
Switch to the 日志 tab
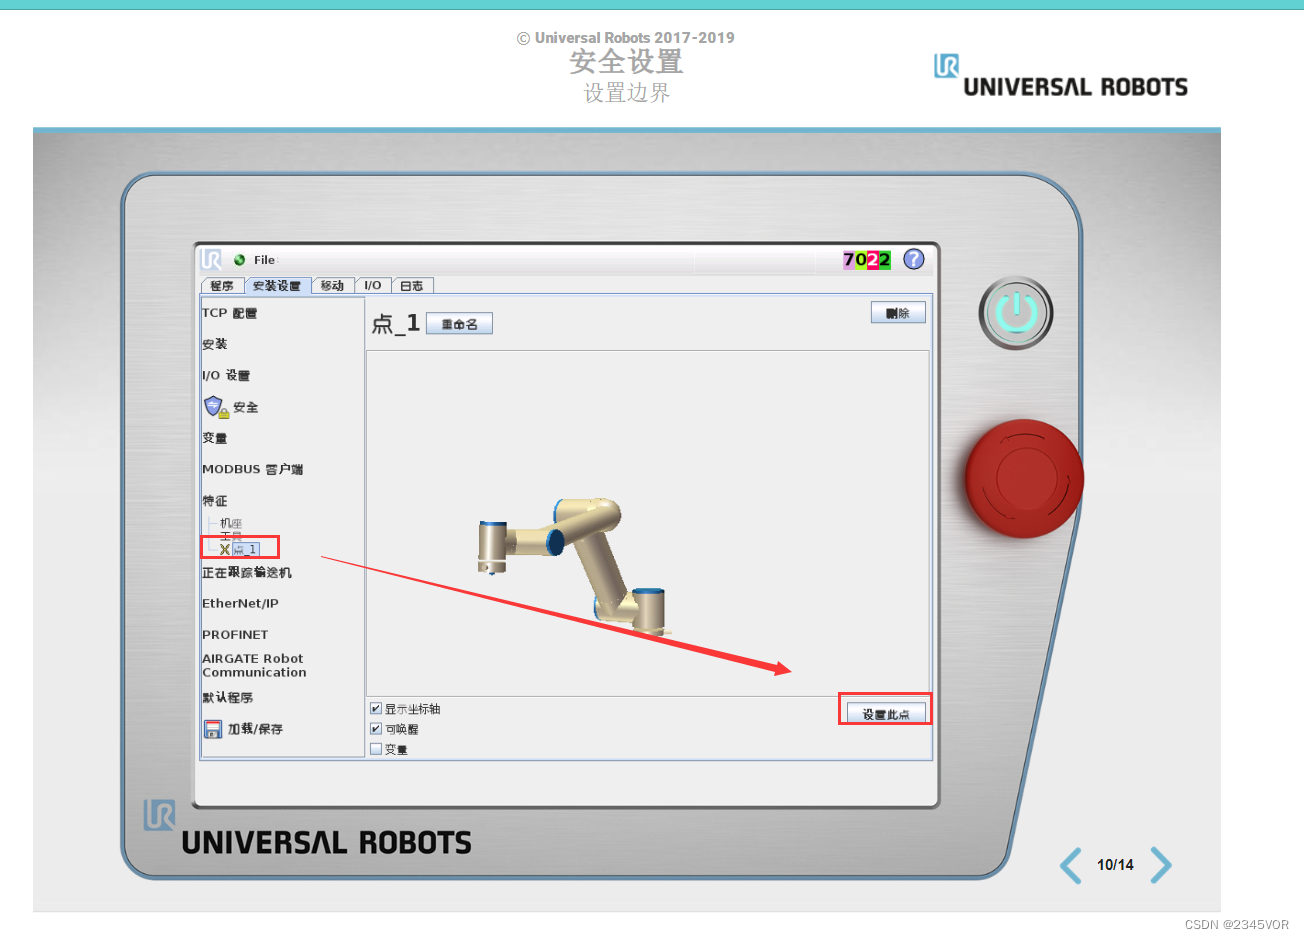coord(412,286)
